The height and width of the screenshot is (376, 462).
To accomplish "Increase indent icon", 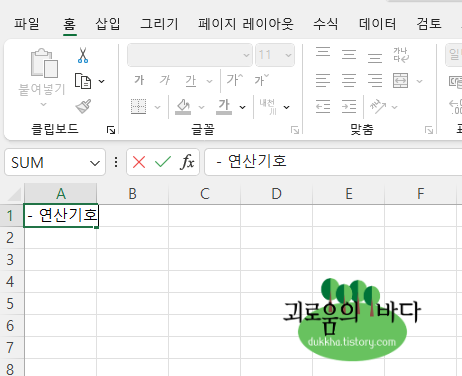I will point(349,107).
